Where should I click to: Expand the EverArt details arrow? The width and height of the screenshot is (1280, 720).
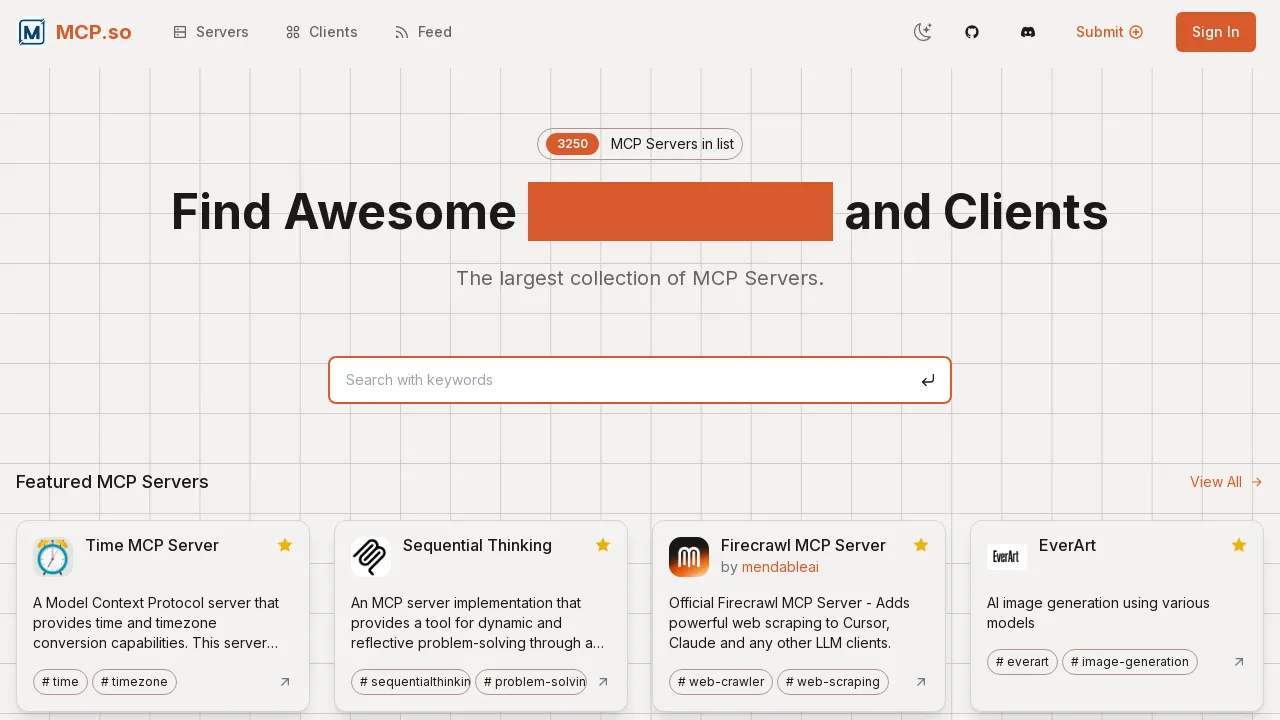click(x=1239, y=662)
